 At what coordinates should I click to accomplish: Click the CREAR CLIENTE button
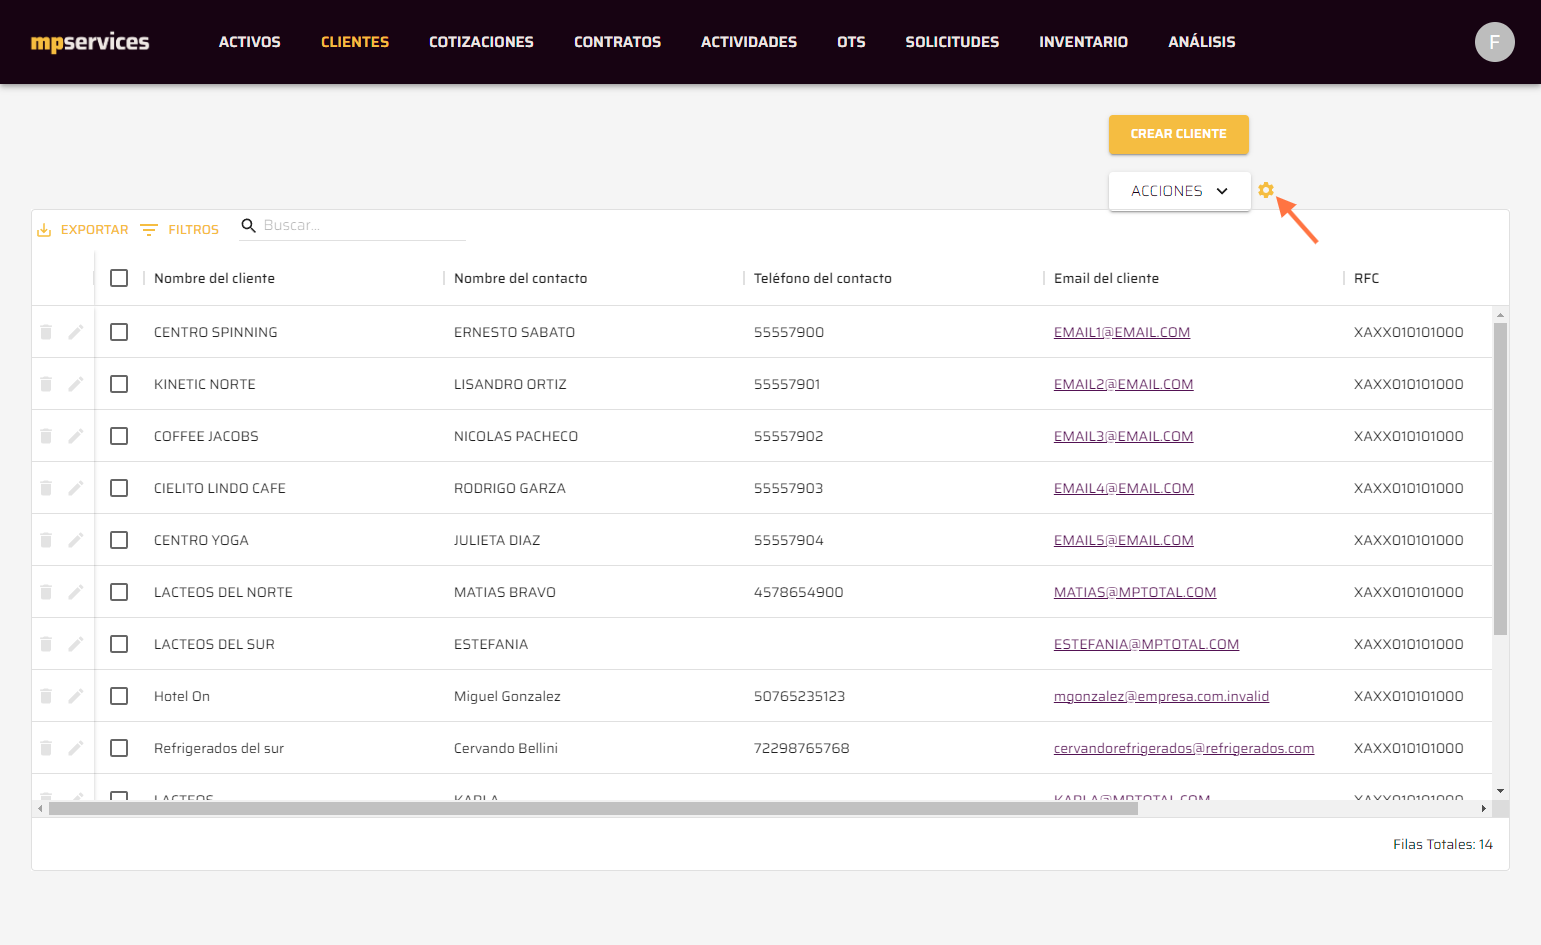(1178, 134)
